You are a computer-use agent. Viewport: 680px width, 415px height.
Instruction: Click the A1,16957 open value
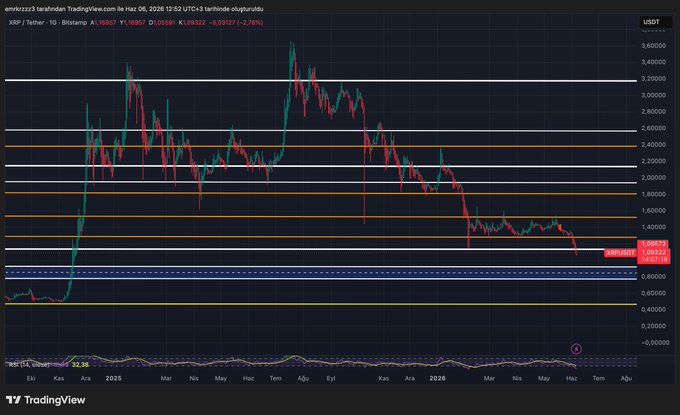pyautogui.click(x=103, y=23)
